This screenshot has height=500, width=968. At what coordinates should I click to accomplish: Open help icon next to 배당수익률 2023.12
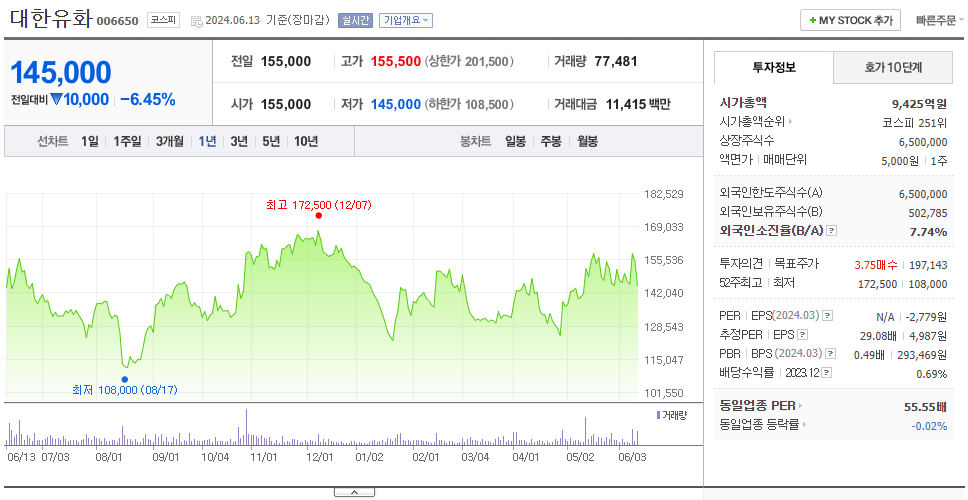pyautogui.click(x=827, y=373)
